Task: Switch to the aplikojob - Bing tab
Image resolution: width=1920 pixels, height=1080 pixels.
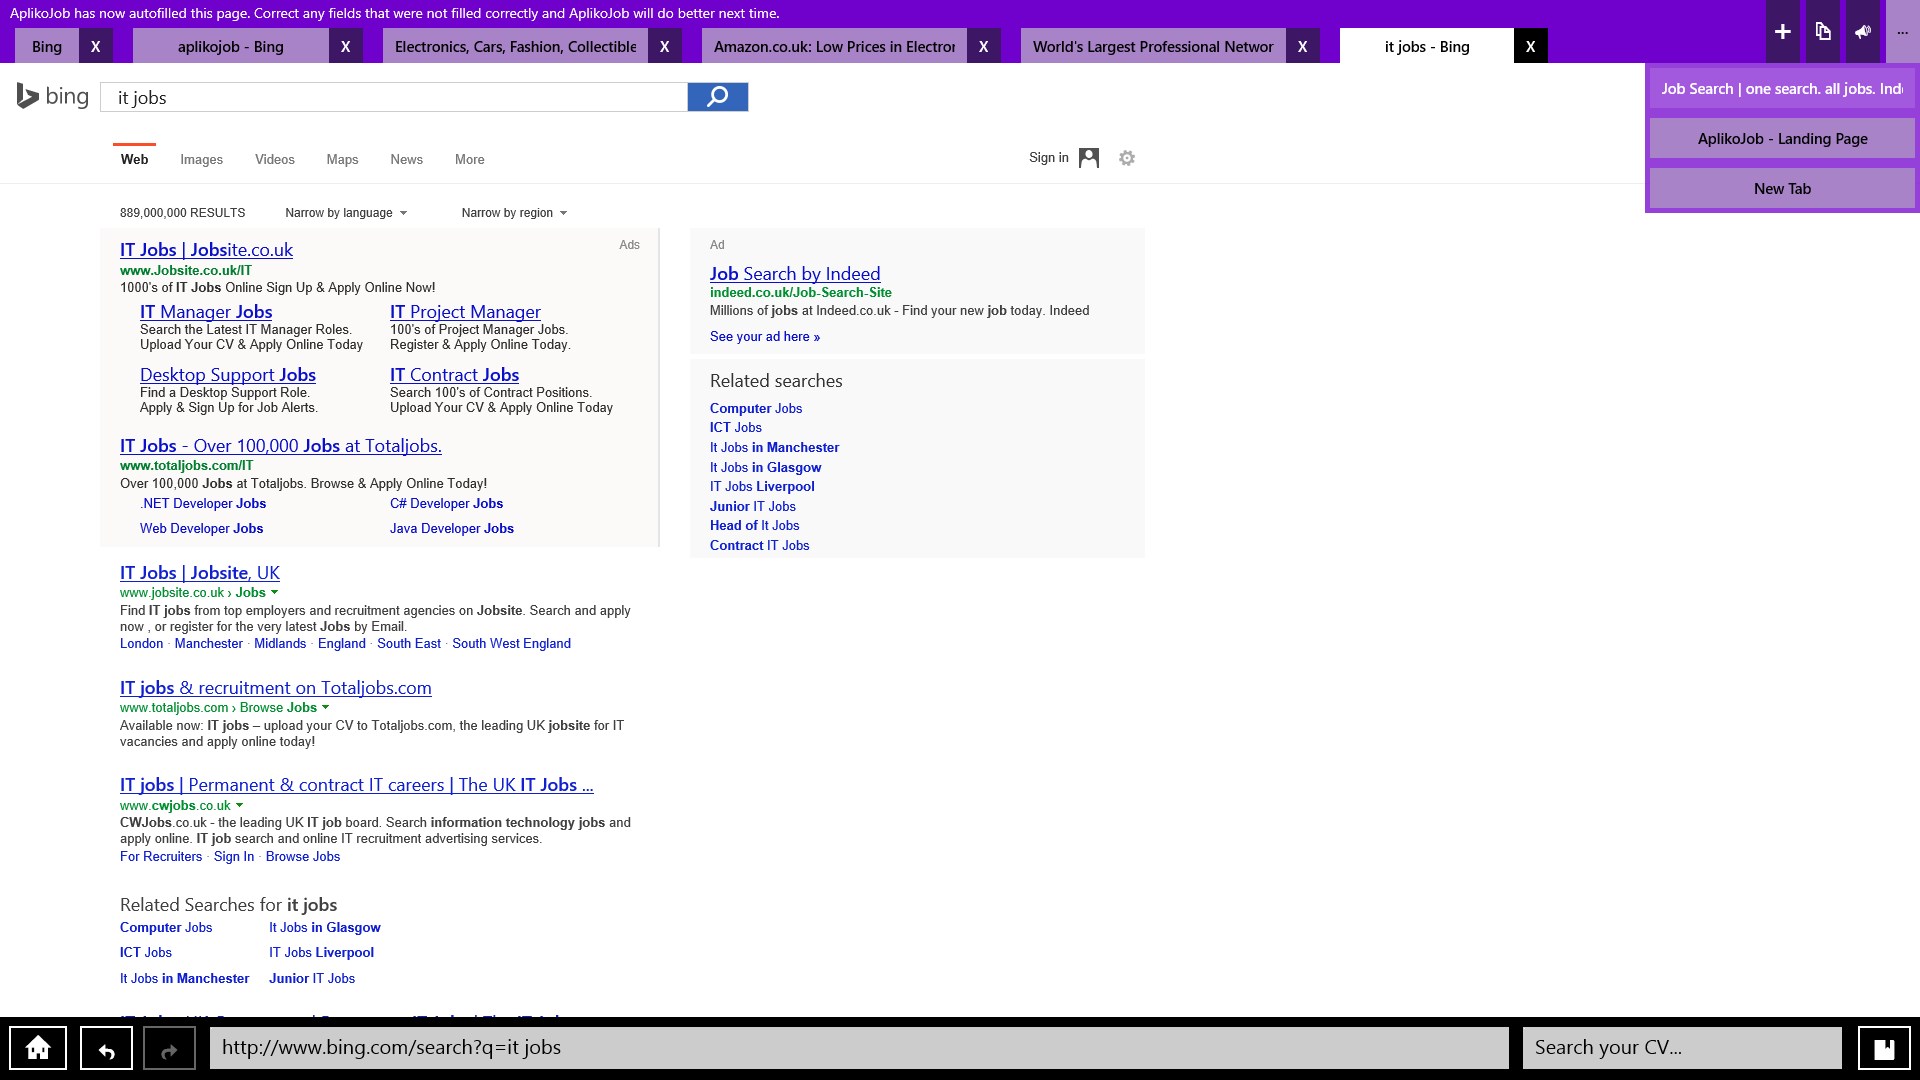Action: coord(231,47)
